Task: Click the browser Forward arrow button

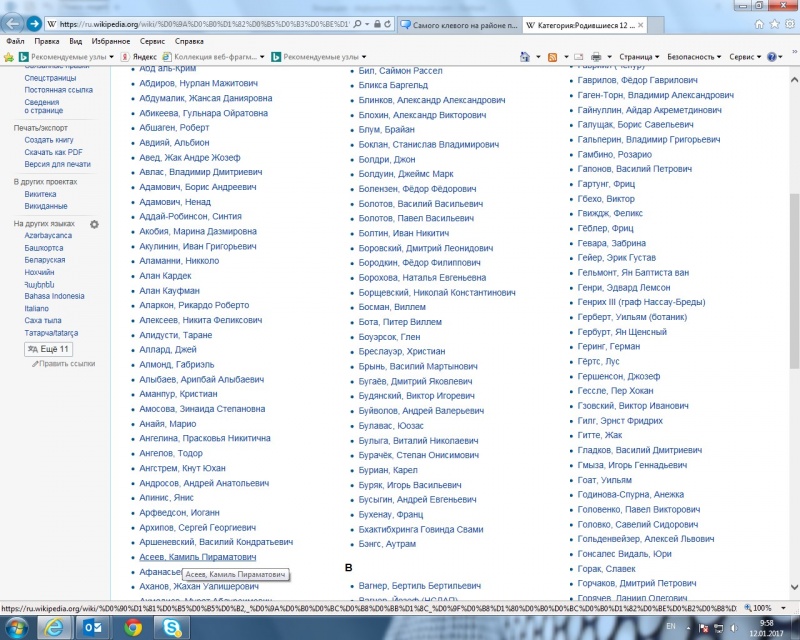Action: (34, 23)
